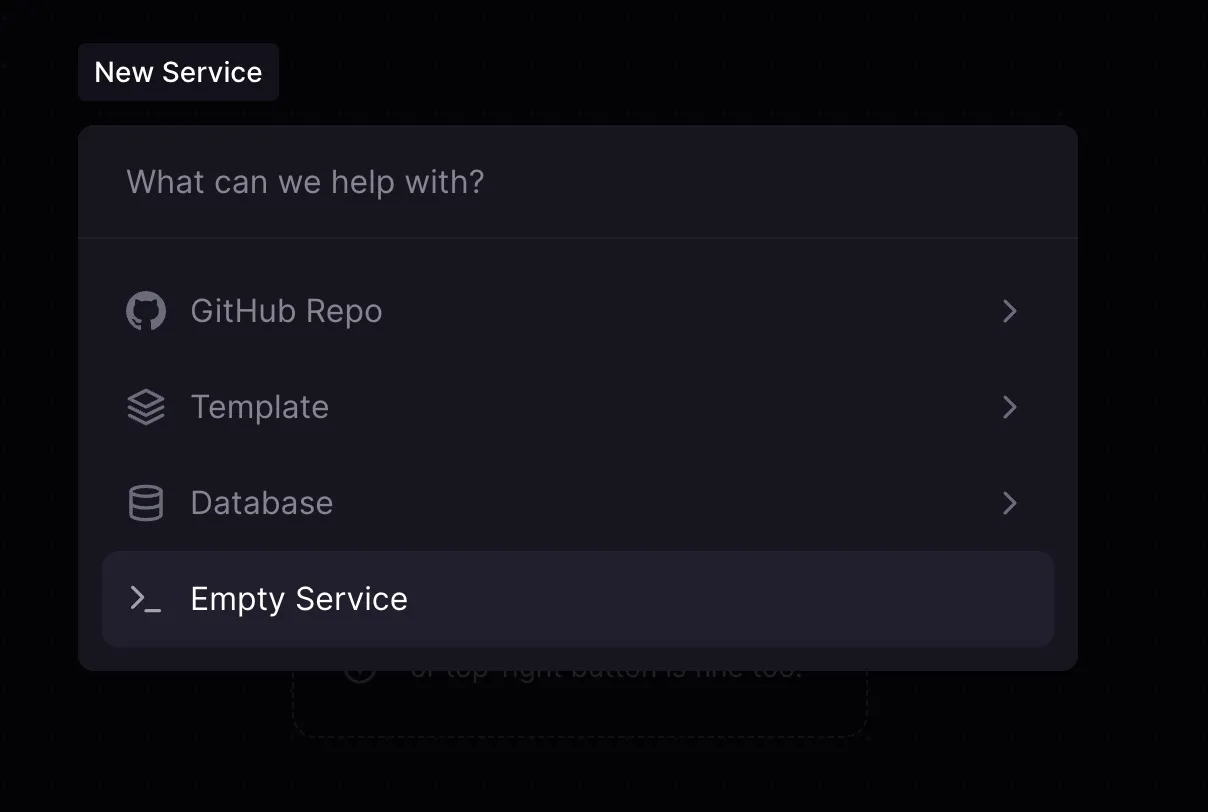The image size is (1208, 812).
Task: Expand the Database submenu chevron
Action: 1009,503
